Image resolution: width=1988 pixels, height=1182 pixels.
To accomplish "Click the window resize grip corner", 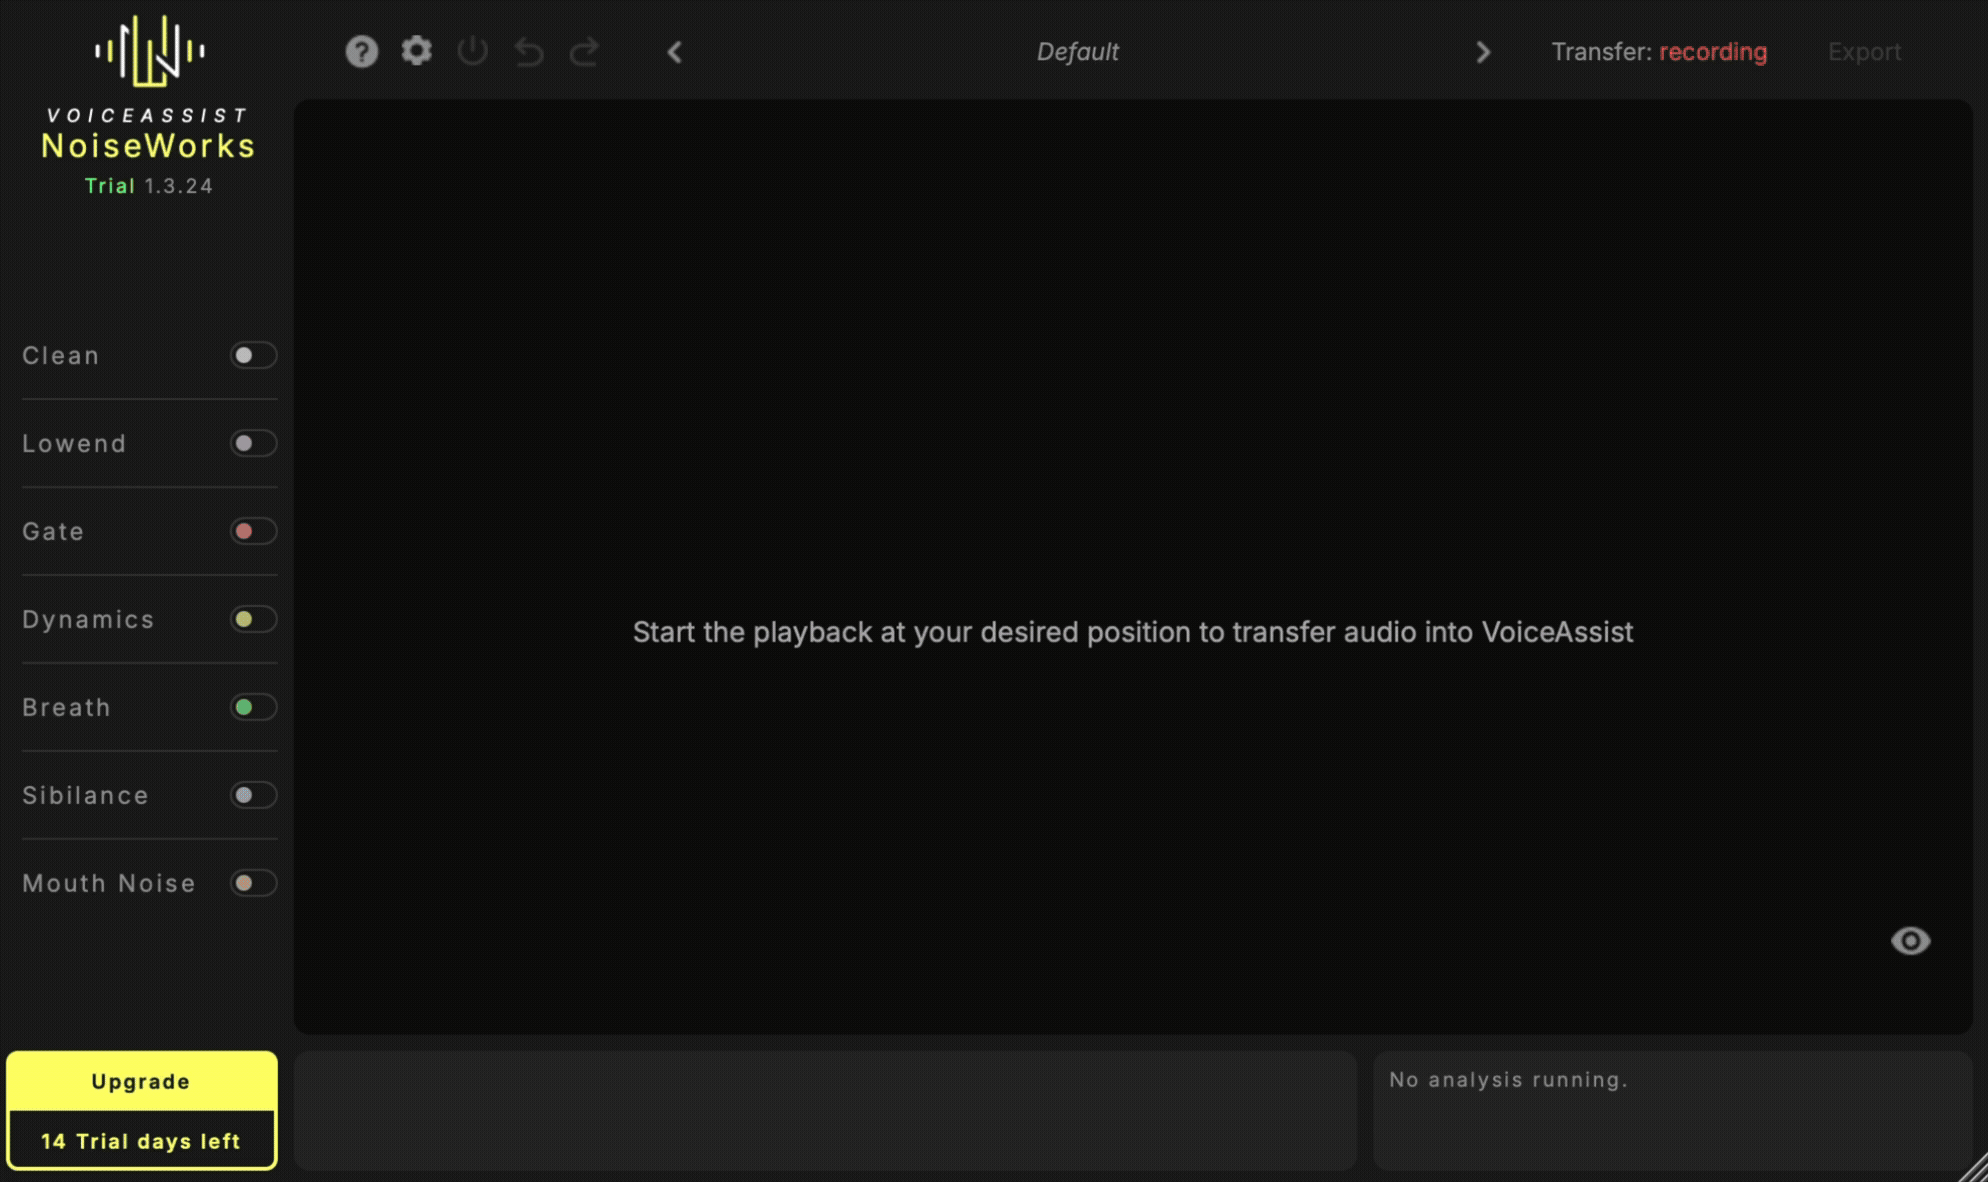I will (x=1974, y=1168).
